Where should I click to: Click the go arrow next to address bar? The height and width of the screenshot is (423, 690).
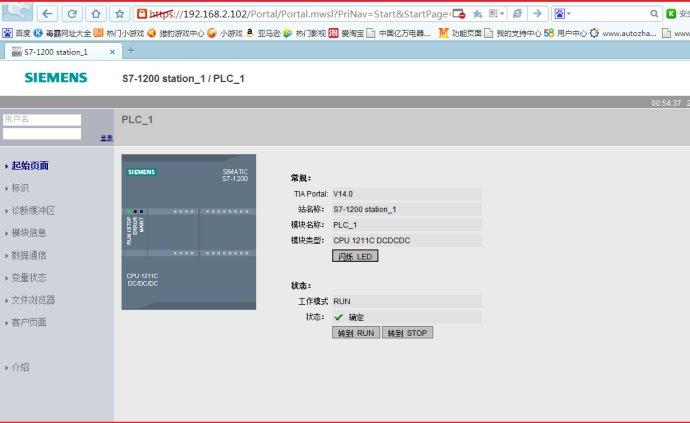(x=537, y=14)
